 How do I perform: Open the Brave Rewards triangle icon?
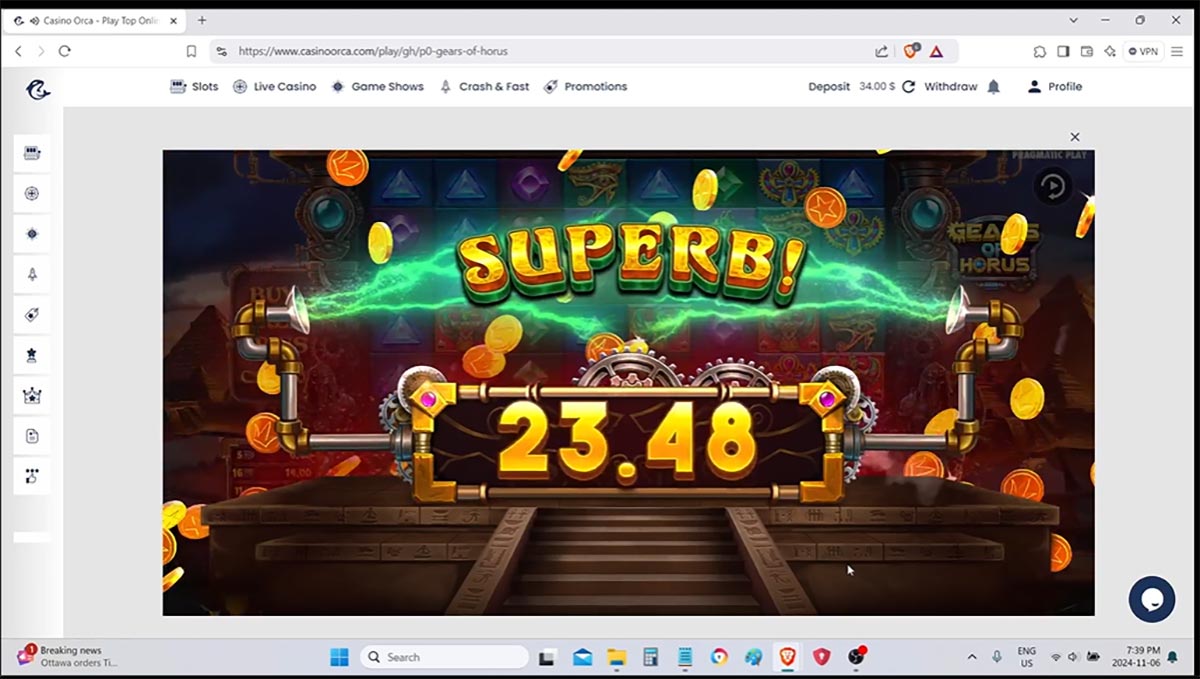click(x=936, y=51)
